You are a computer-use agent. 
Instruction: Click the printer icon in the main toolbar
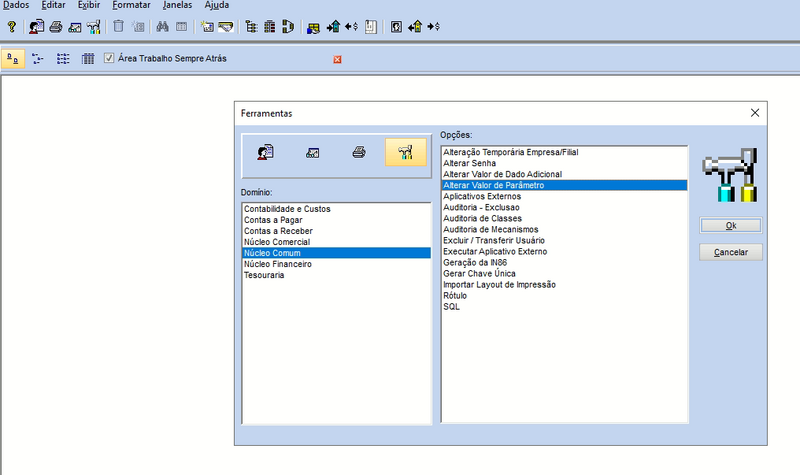[x=56, y=27]
